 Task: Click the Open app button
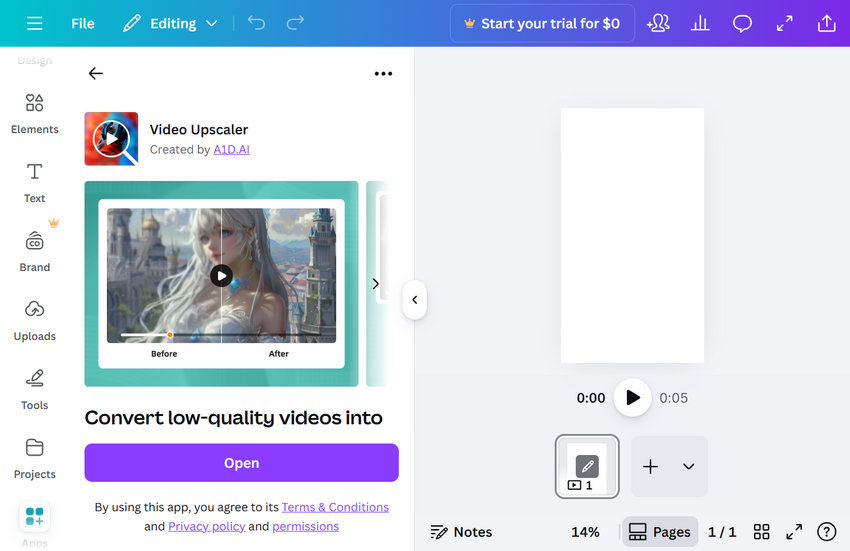(x=241, y=463)
